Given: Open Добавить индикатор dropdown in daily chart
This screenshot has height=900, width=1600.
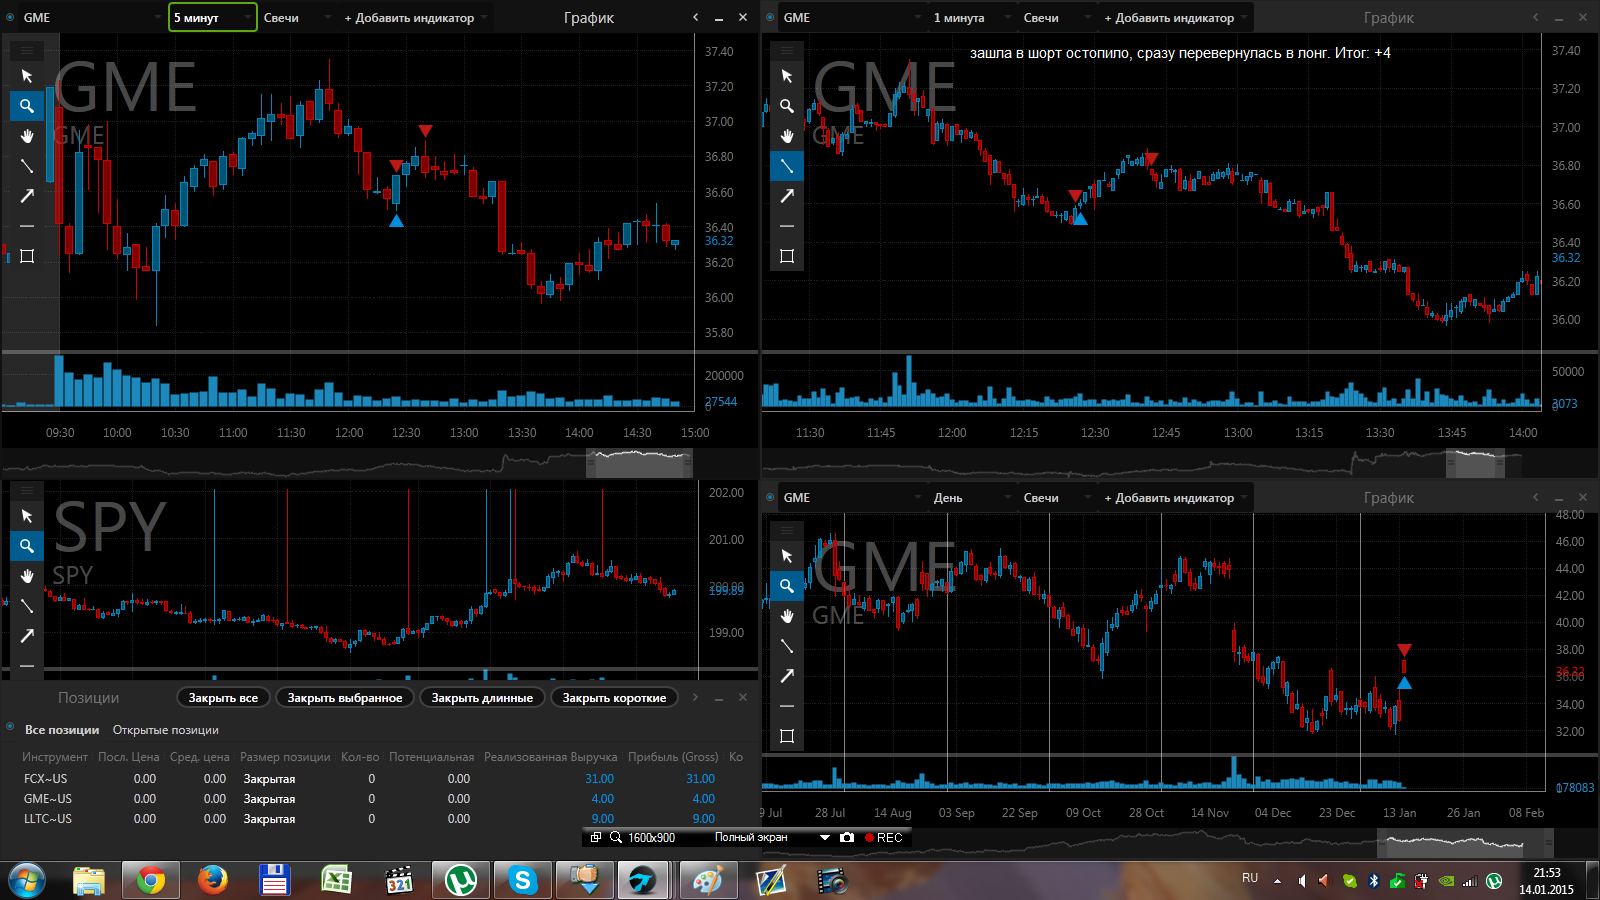Looking at the screenshot, I should point(1175,497).
